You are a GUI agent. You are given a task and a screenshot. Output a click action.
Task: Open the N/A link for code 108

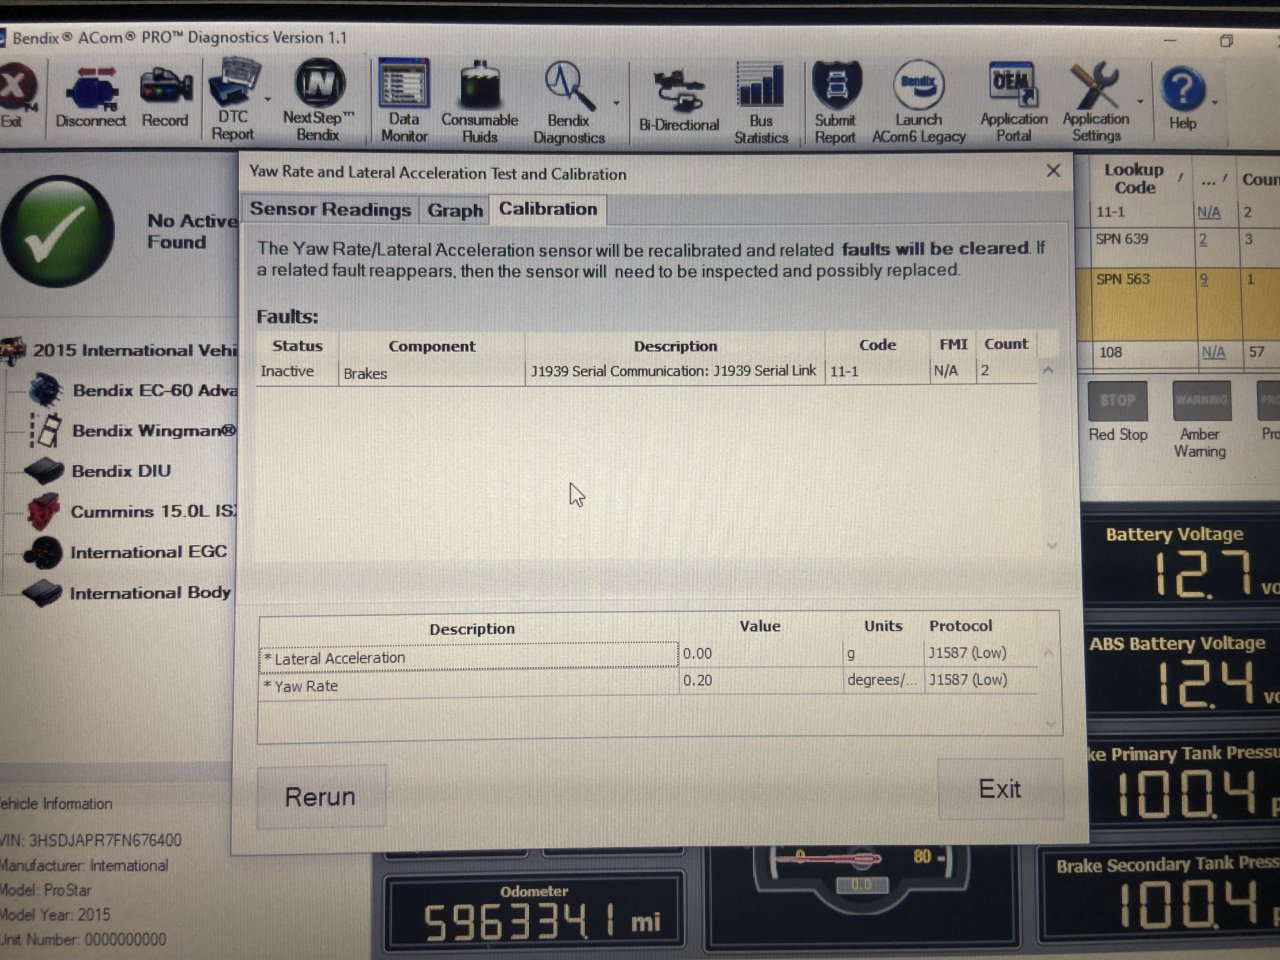(1213, 352)
